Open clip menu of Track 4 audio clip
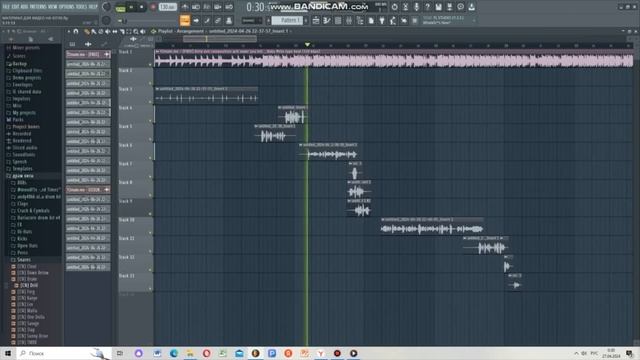This screenshot has width=640, height=360. tap(280, 107)
